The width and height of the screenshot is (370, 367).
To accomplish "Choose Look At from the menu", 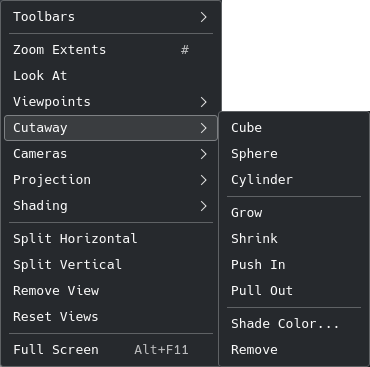I will coord(111,76).
